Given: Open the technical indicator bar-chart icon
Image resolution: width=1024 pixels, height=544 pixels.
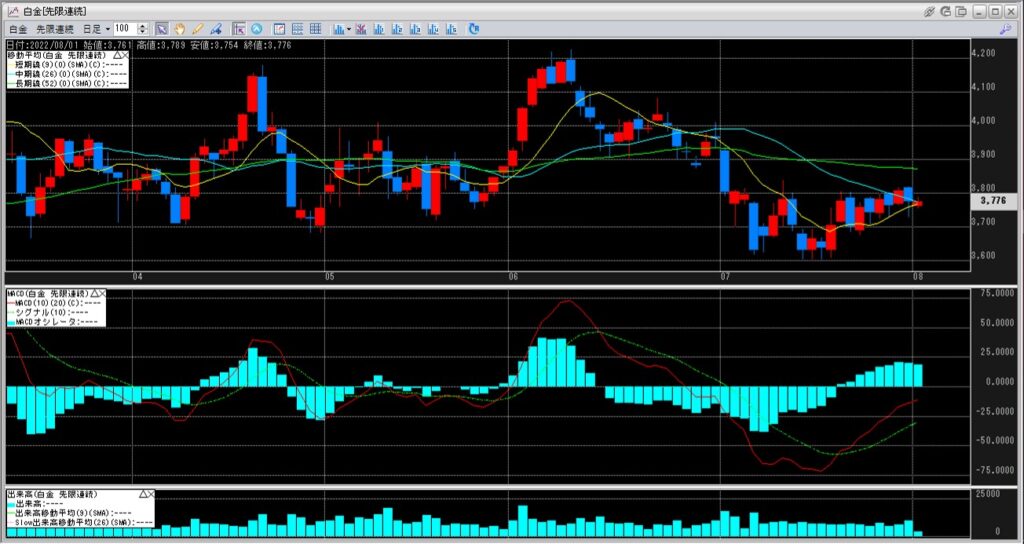Looking at the screenshot, I should pyautogui.click(x=339, y=29).
